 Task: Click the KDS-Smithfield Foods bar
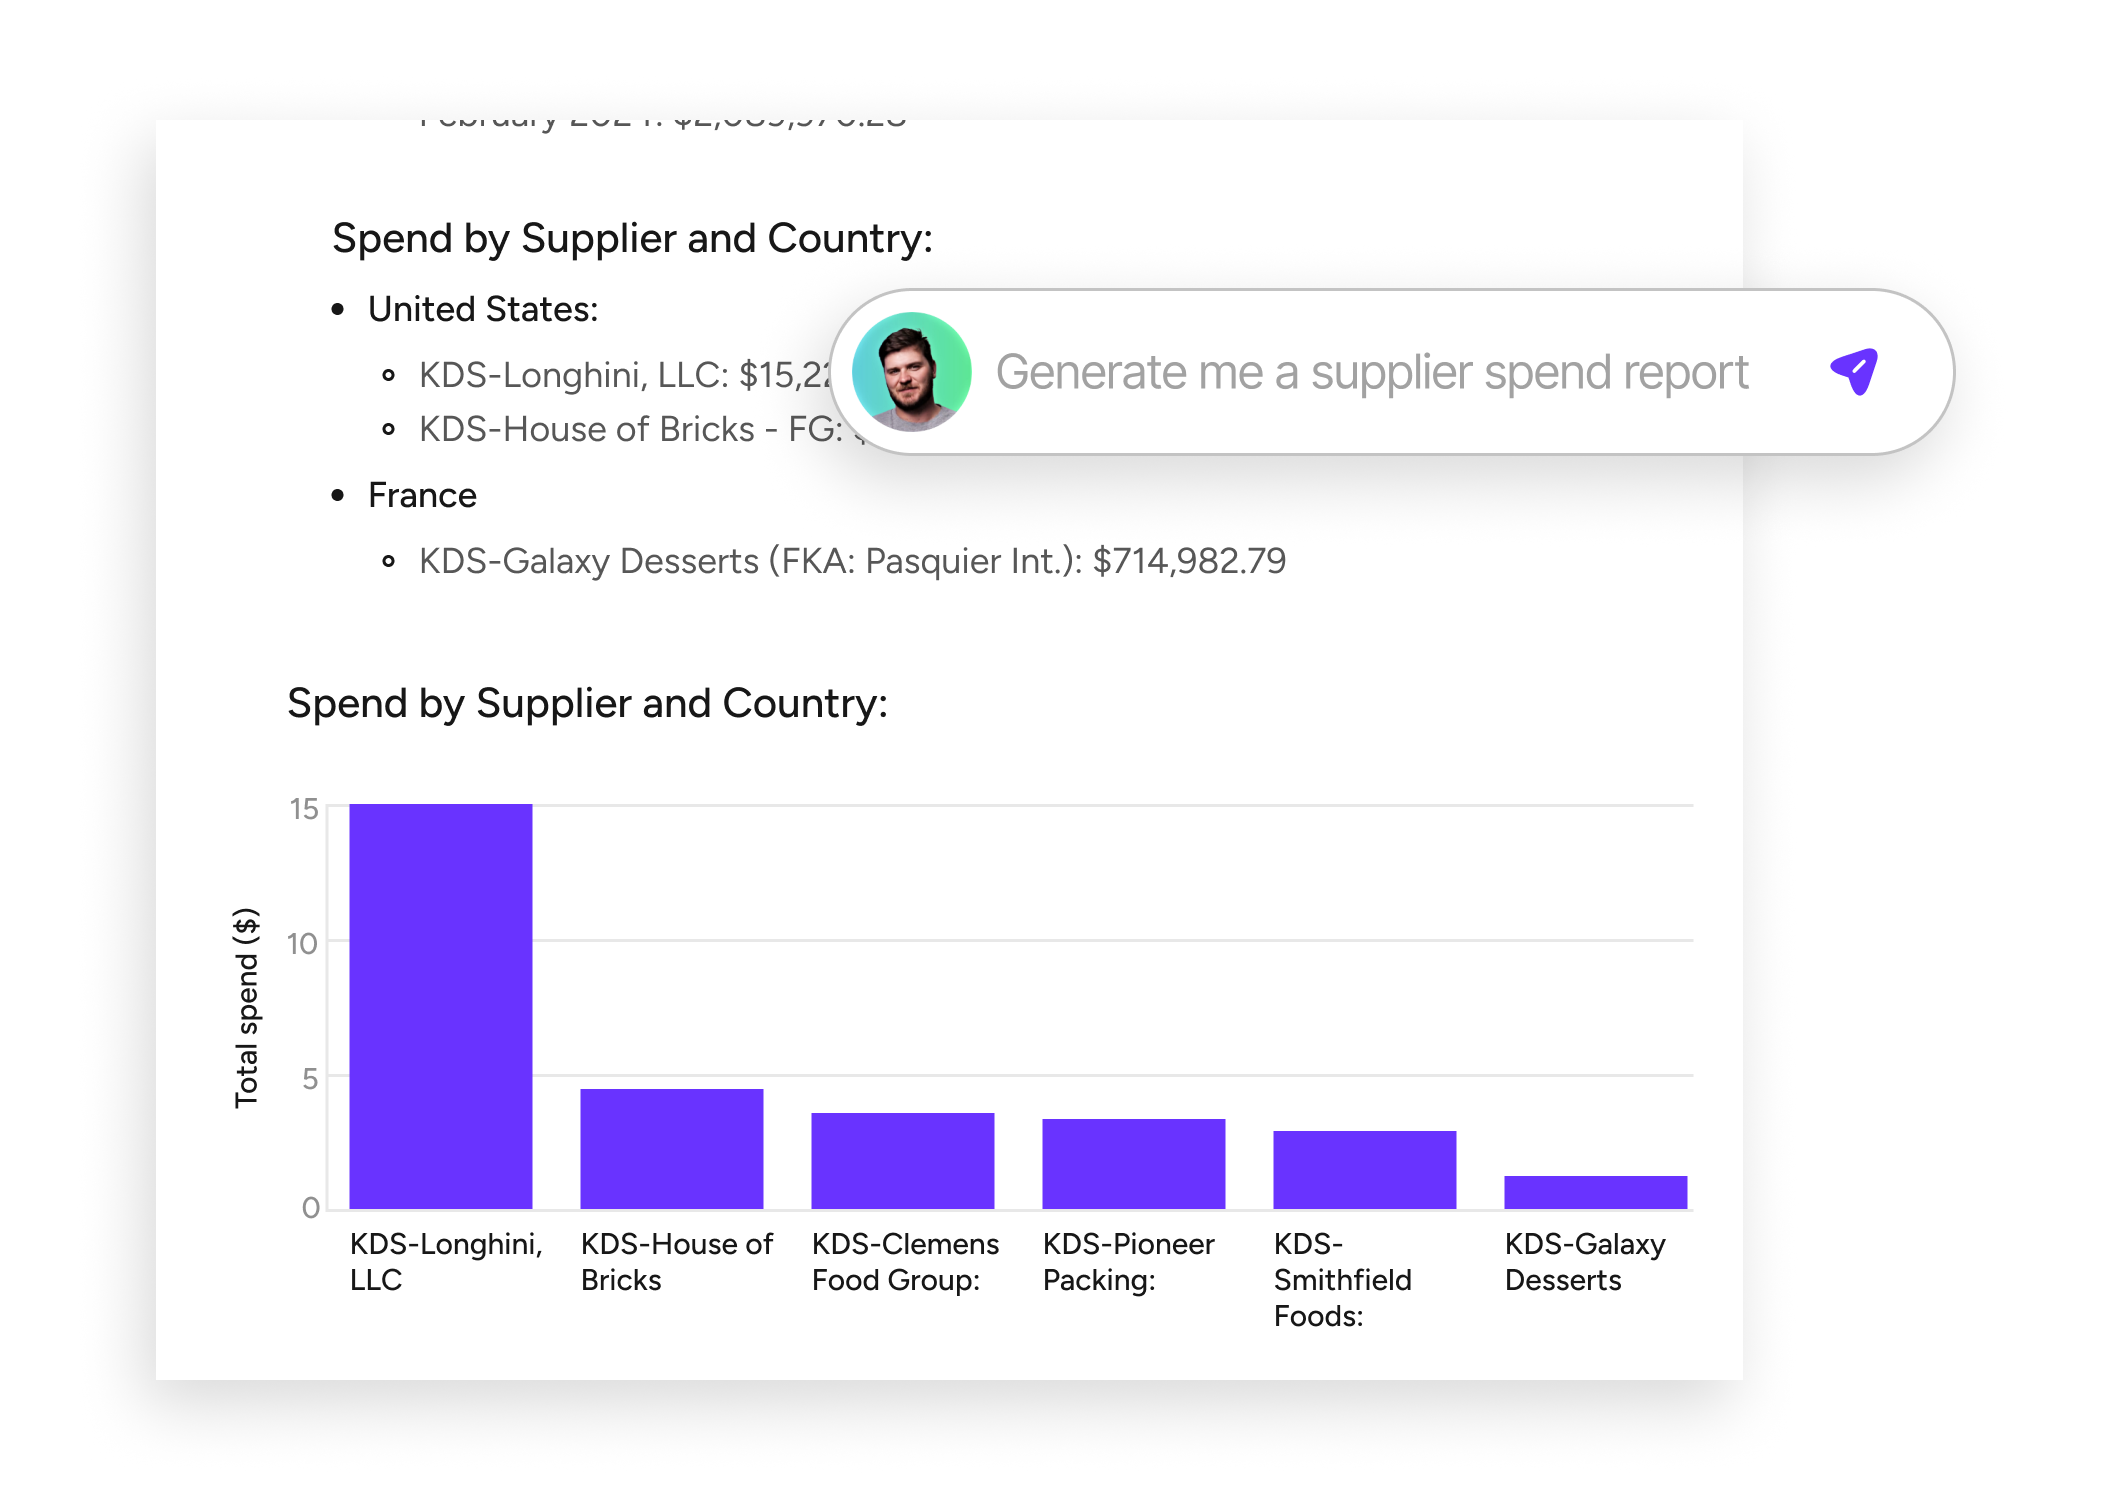(x=1365, y=1170)
